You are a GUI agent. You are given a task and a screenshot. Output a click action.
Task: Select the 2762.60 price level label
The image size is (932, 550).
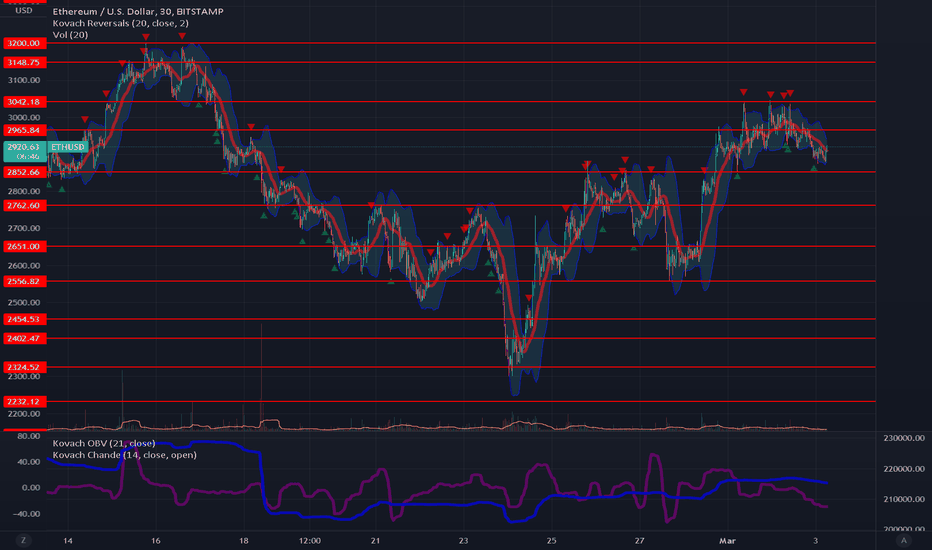tap(24, 206)
